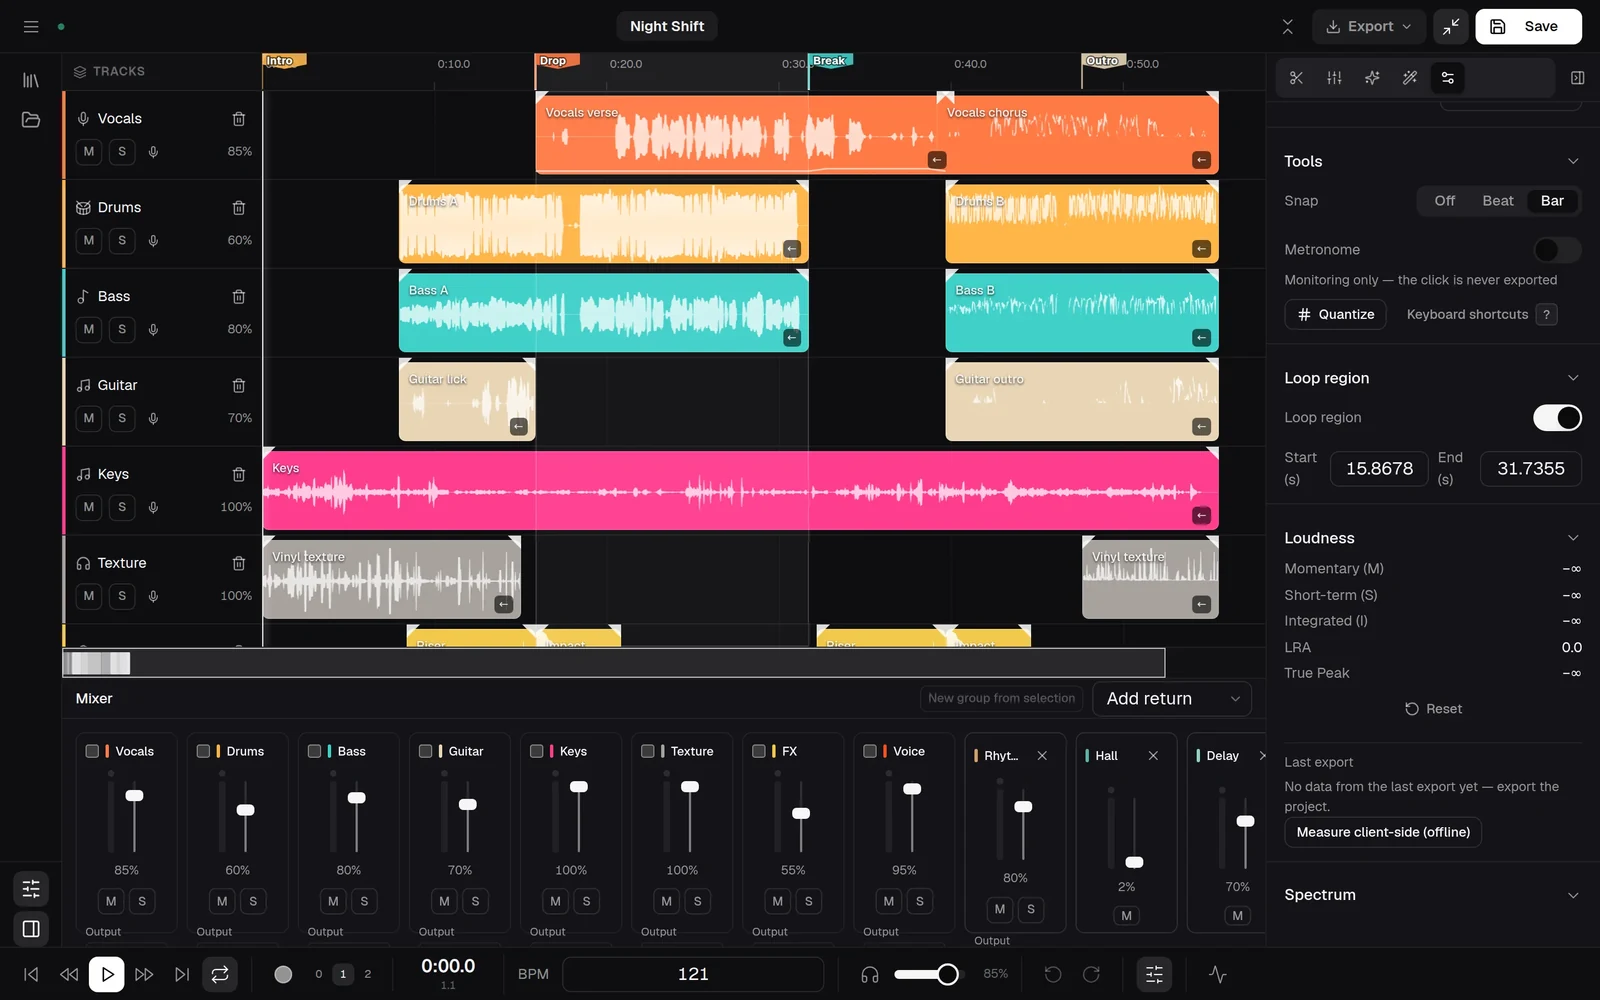Set Snap to Off
Screen dimensions: 1600x1000
pos(1445,201)
